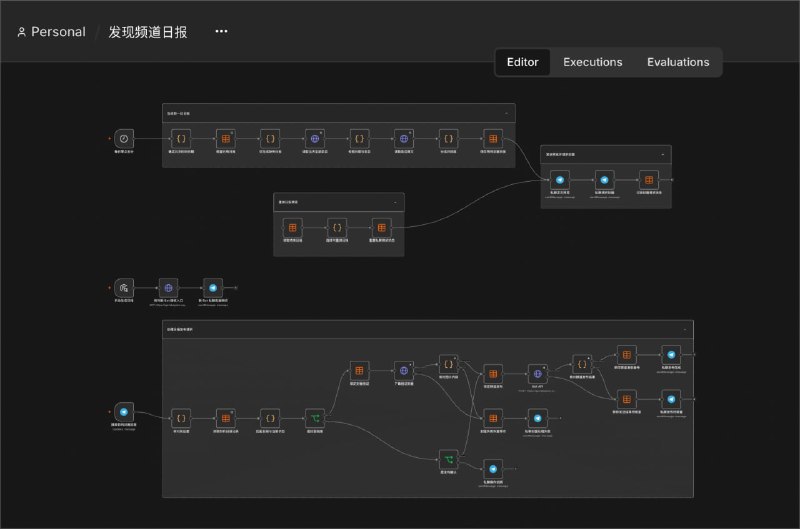Select second Telegram node in right group
The image size is (800, 529).
(604, 180)
